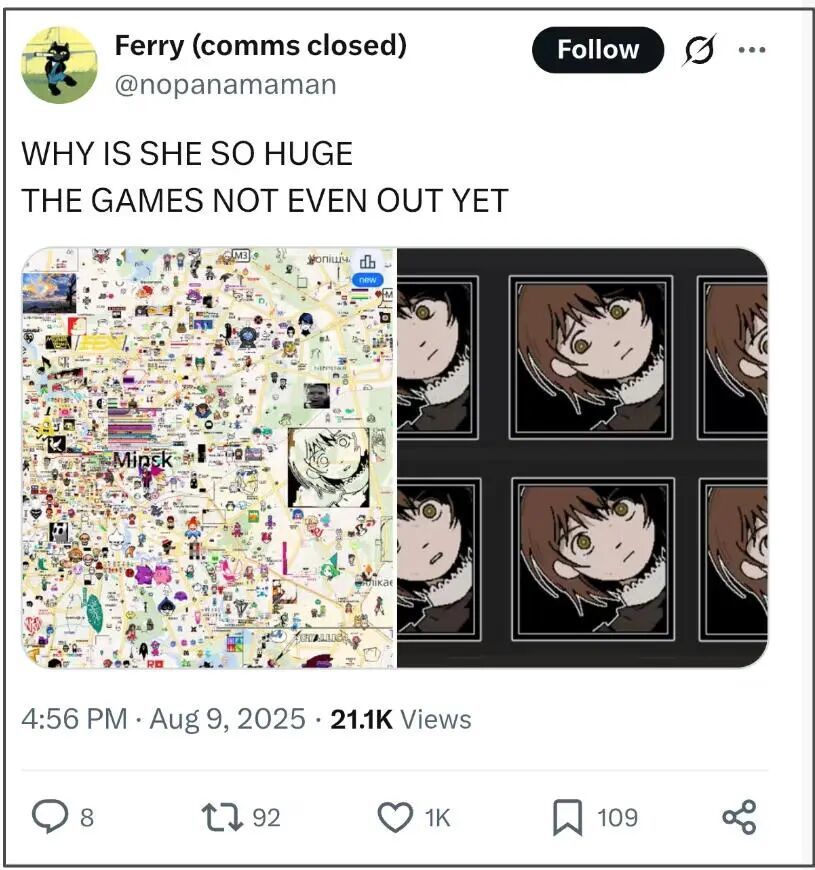Click the reply speech bubble icon
Image resolution: width=815 pixels, height=870 pixels.
[50, 817]
